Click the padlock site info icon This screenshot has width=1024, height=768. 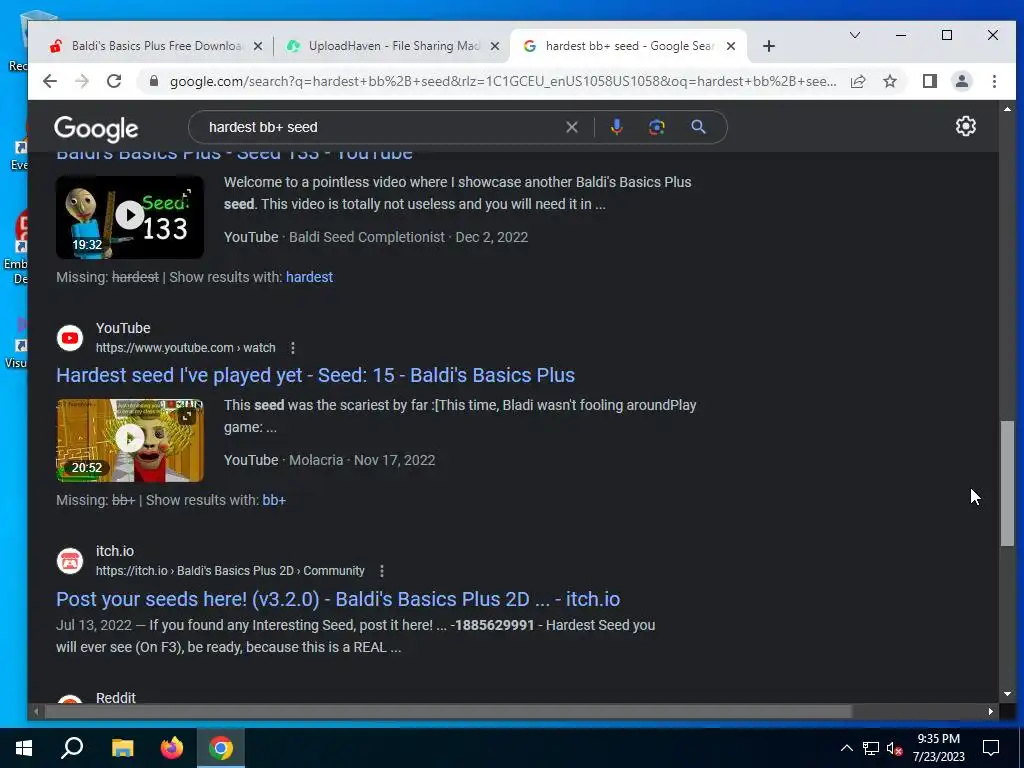(154, 81)
